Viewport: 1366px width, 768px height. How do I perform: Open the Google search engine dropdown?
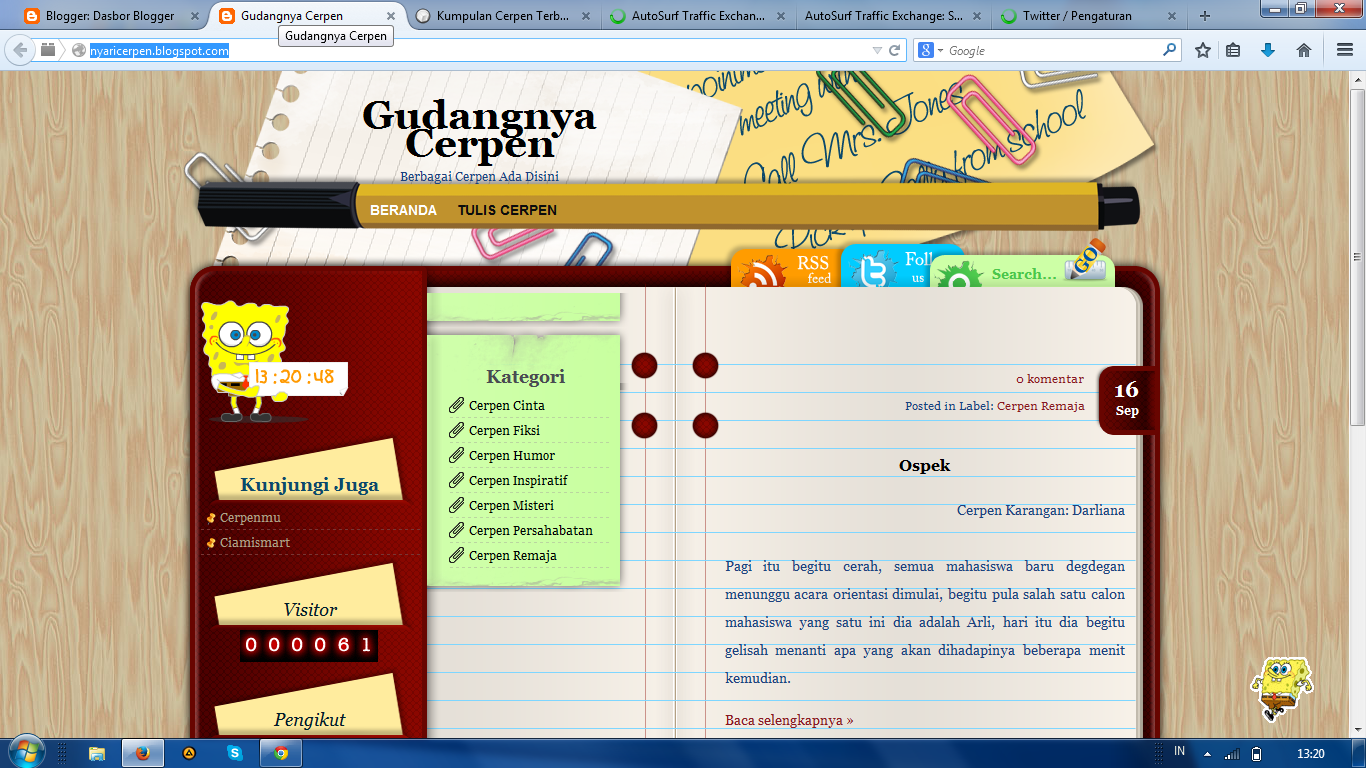(930, 50)
